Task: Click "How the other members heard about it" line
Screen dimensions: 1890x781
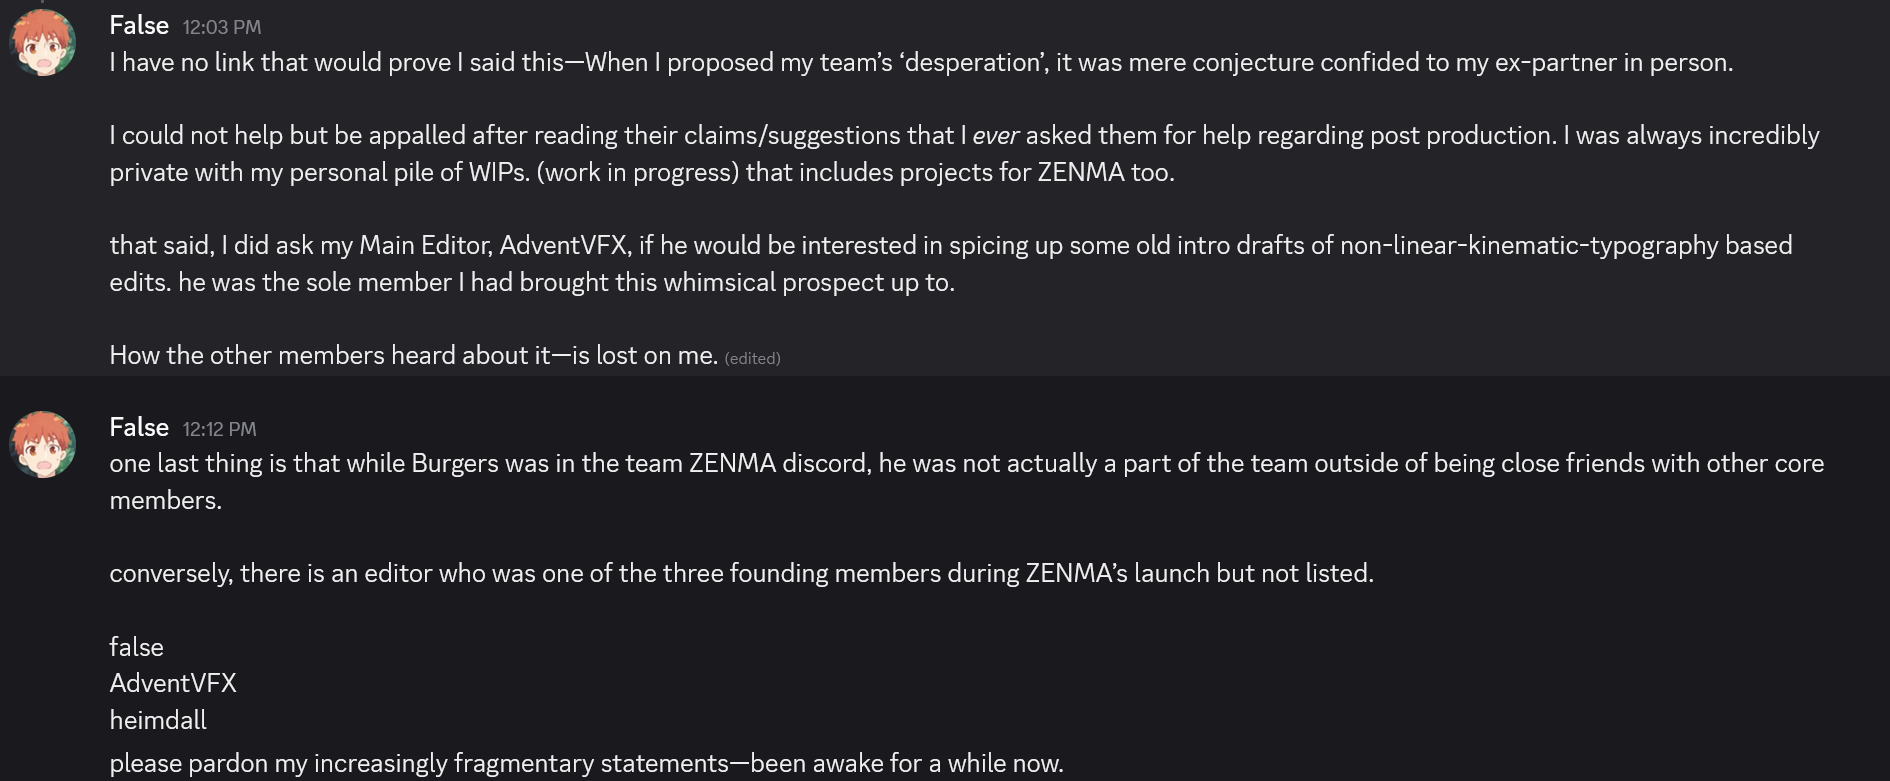Action: coord(413,355)
